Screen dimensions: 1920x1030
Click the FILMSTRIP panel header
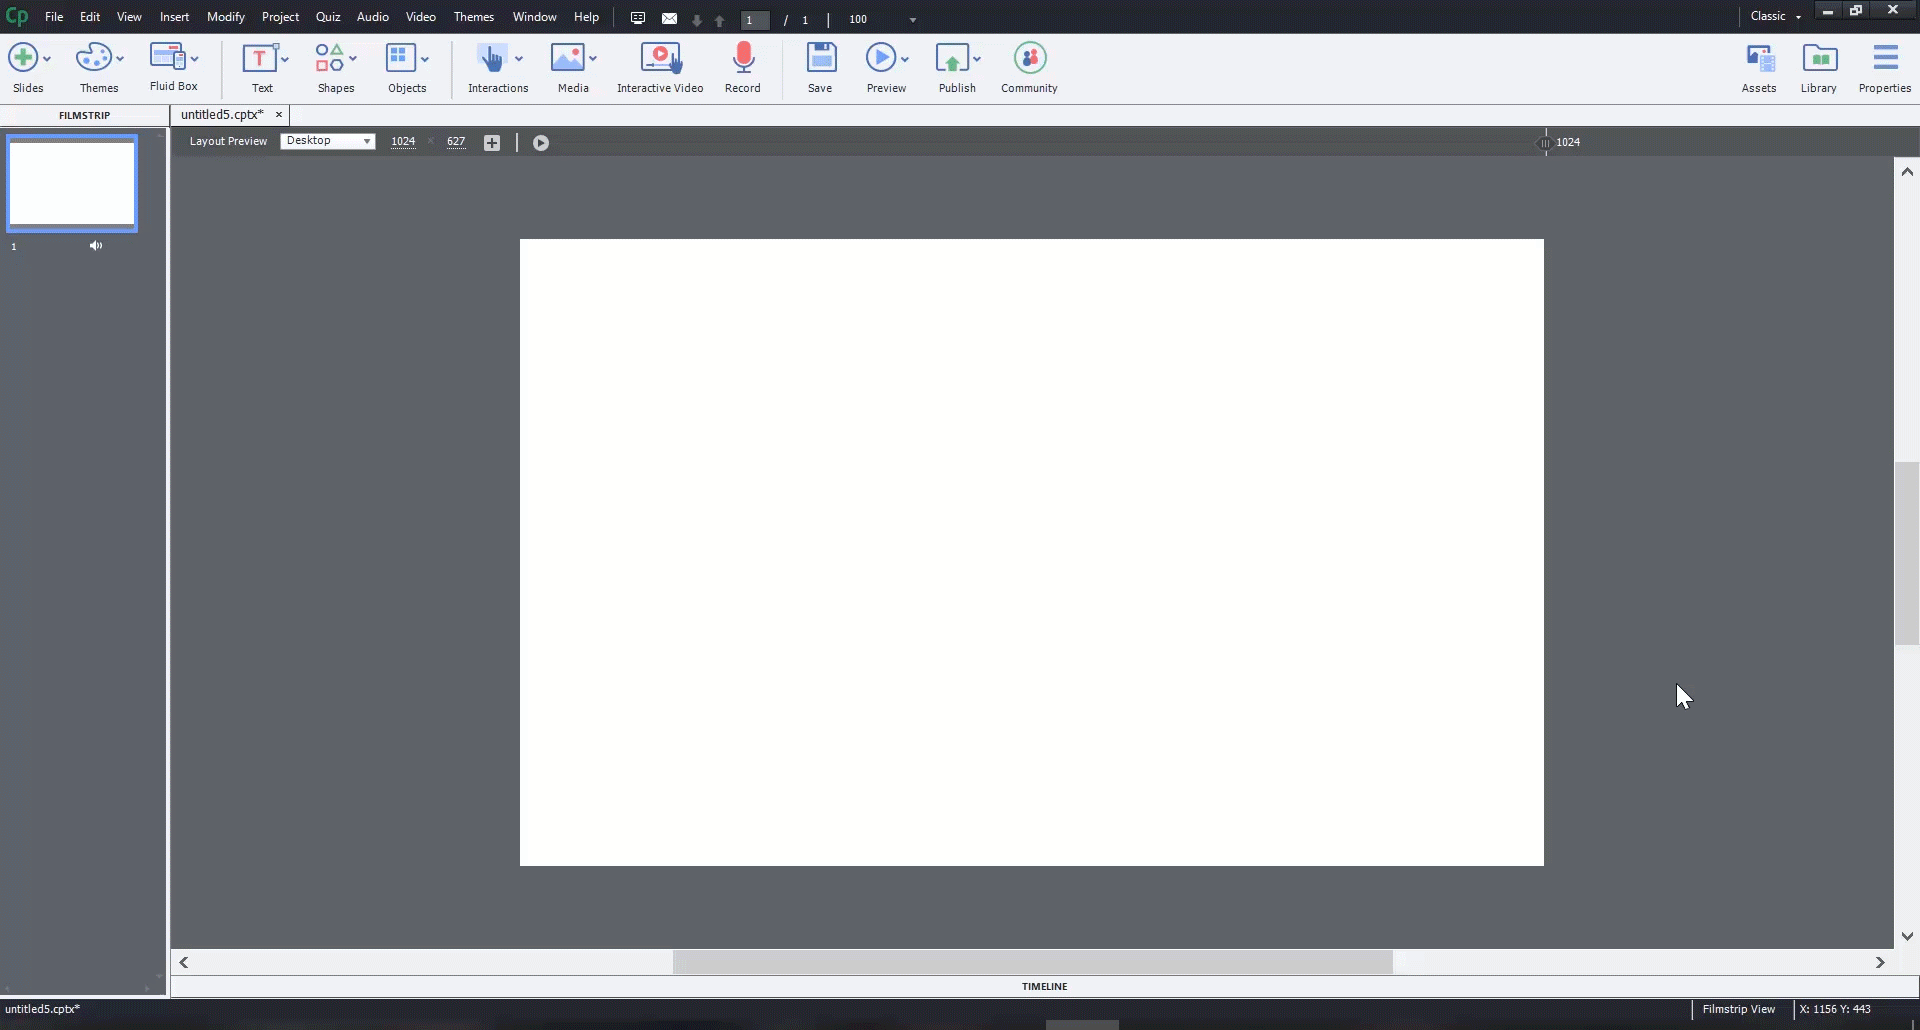click(x=84, y=115)
